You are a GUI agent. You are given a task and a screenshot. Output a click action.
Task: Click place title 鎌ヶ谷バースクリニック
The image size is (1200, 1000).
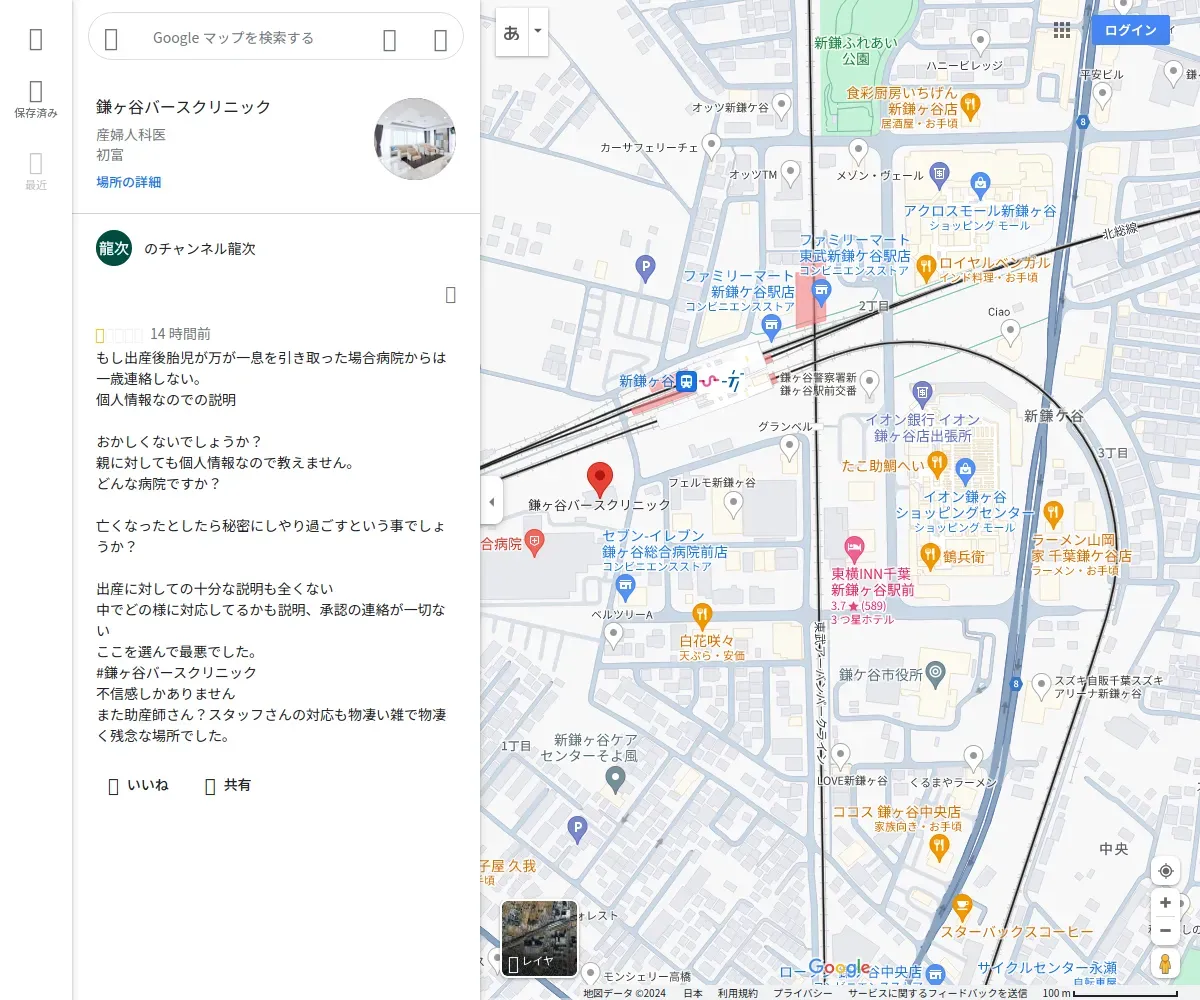tap(184, 107)
